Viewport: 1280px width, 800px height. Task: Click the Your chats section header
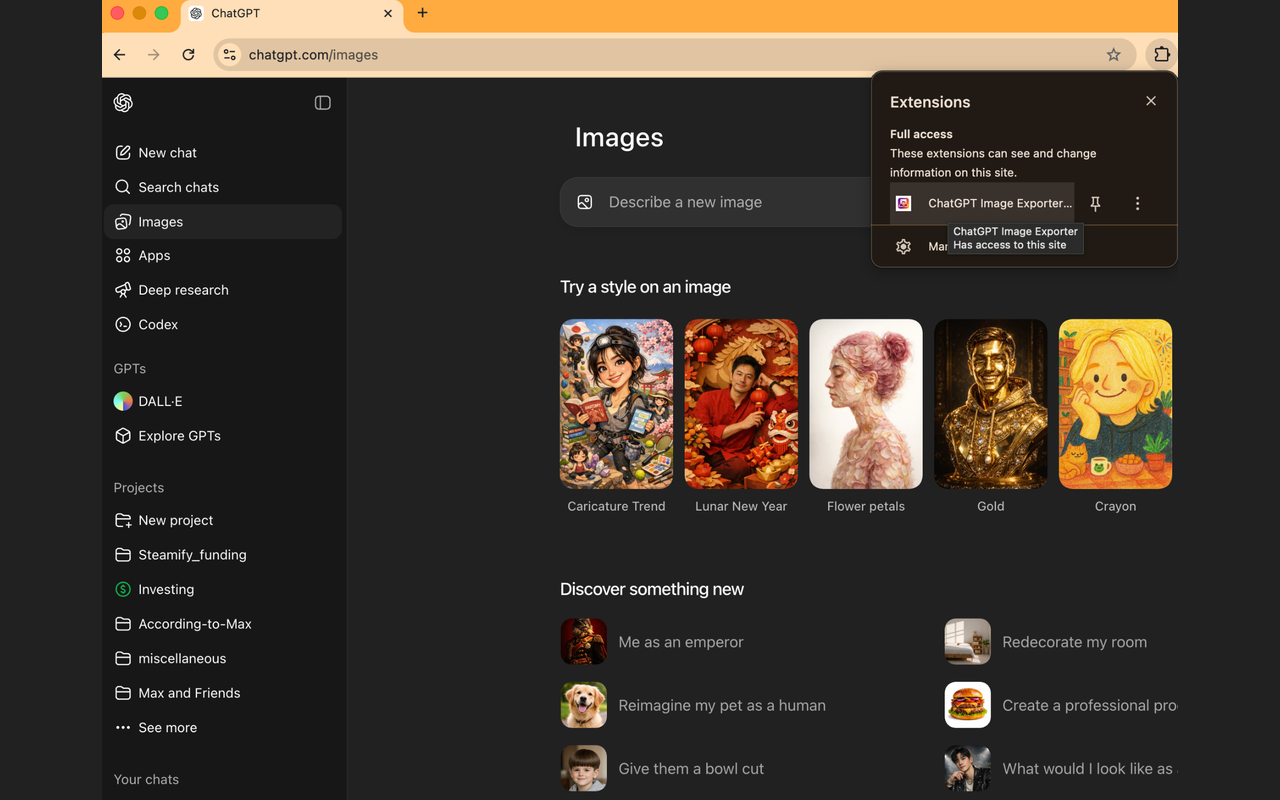click(146, 779)
